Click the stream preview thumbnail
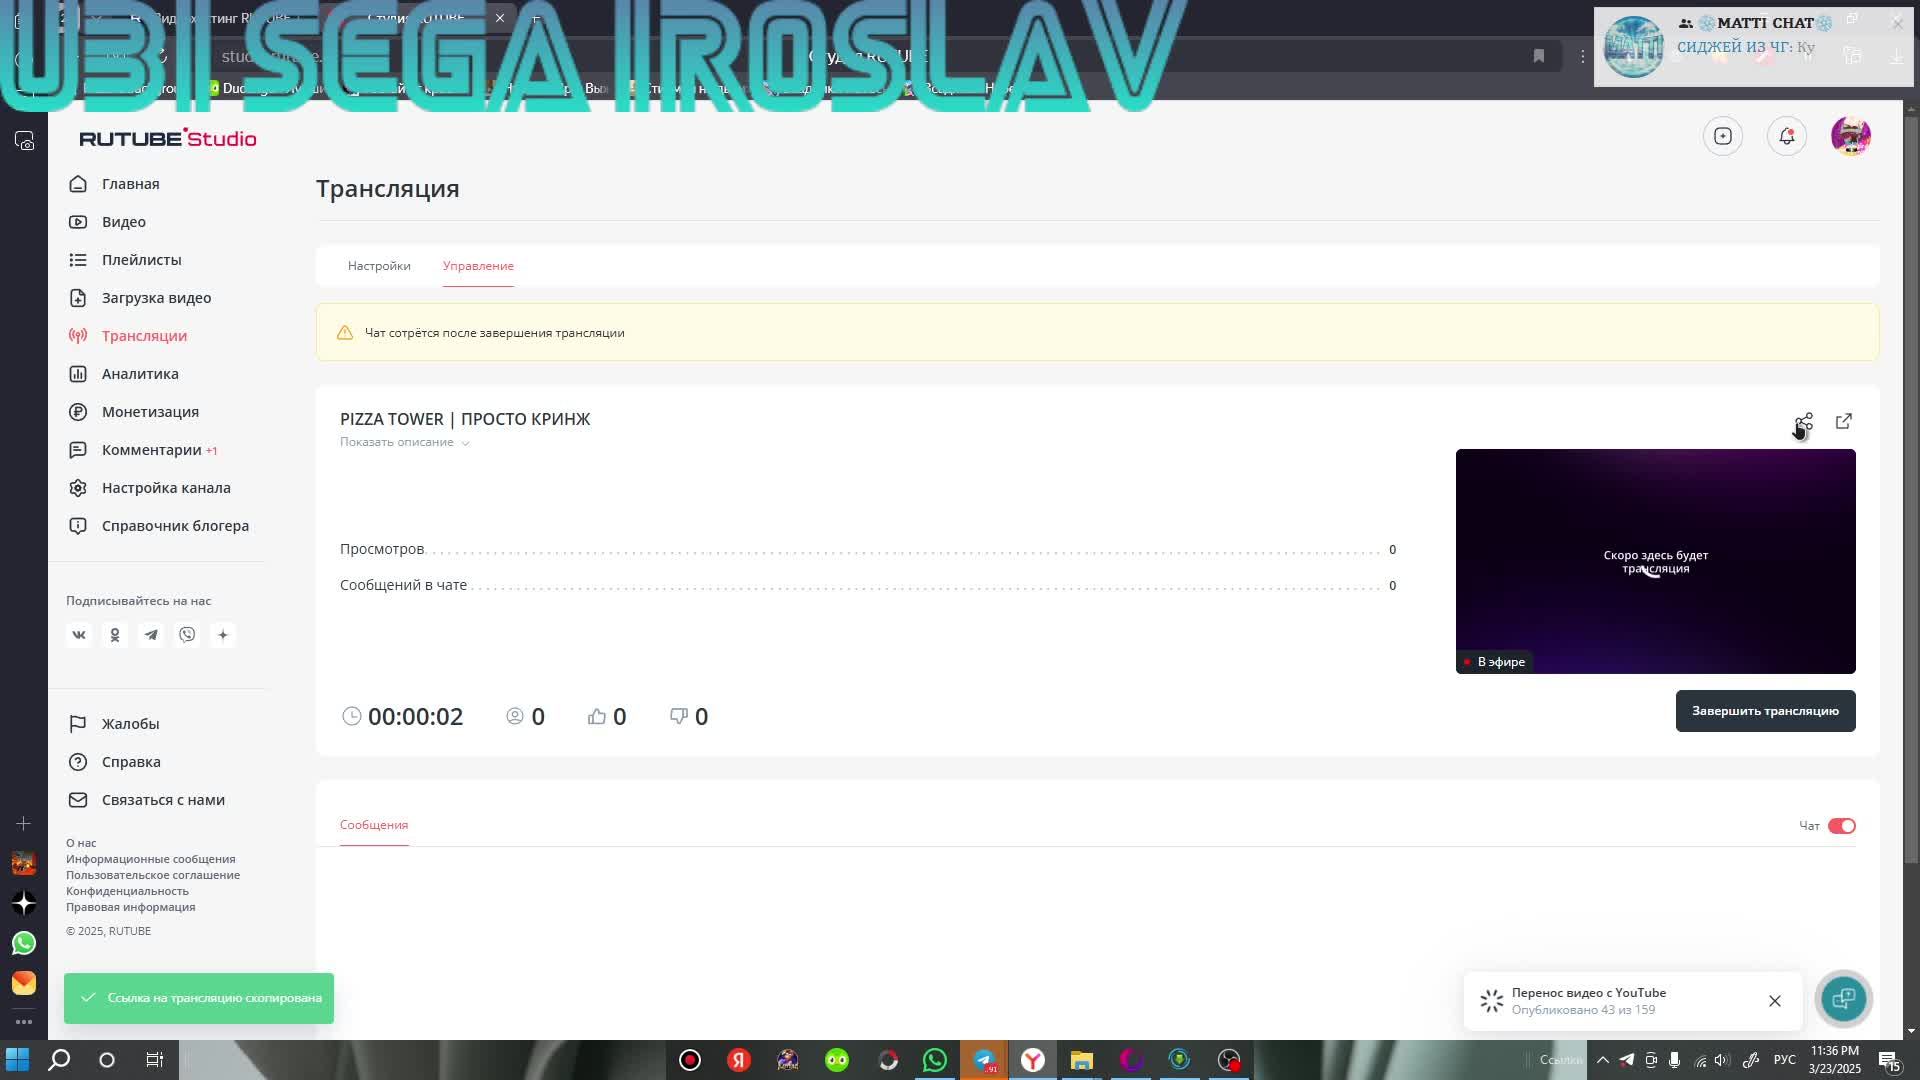1920x1080 pixels. tap(1656, 561)
